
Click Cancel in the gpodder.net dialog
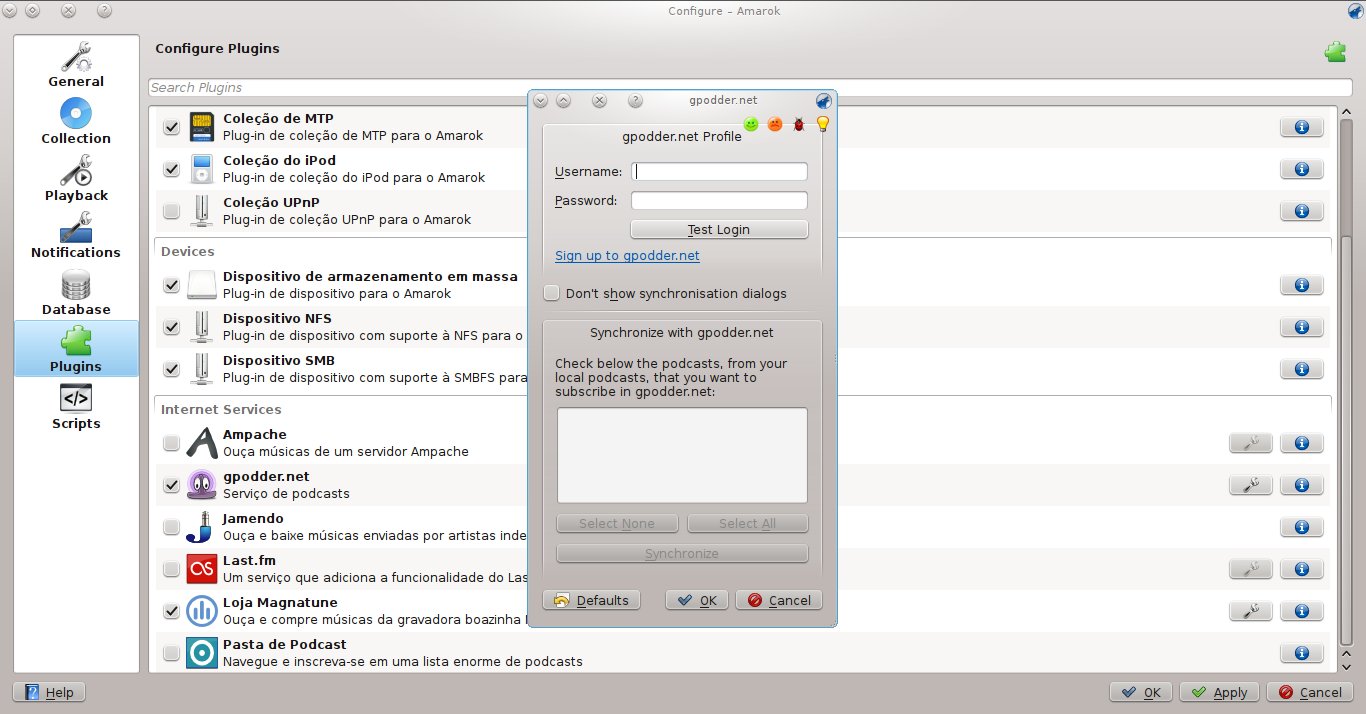tap(779, 600)
